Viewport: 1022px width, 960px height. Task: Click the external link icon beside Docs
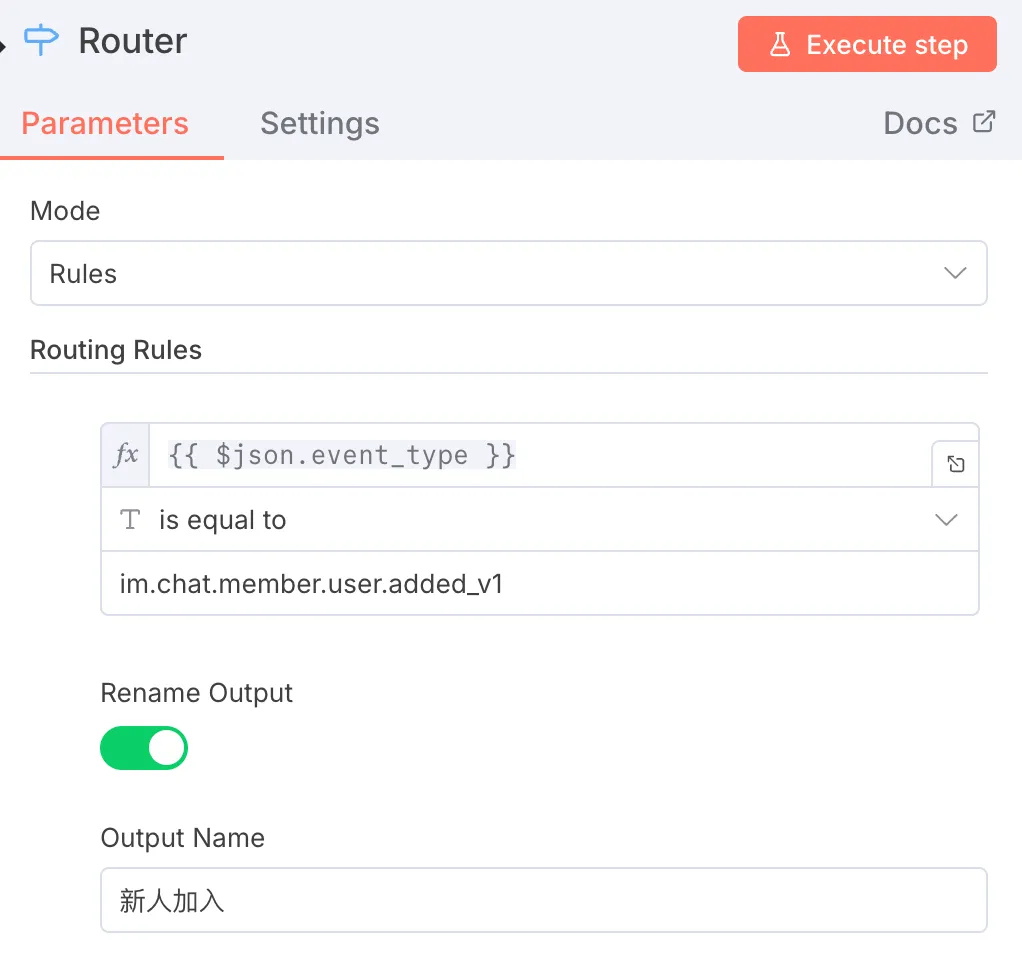coord(984,122)
